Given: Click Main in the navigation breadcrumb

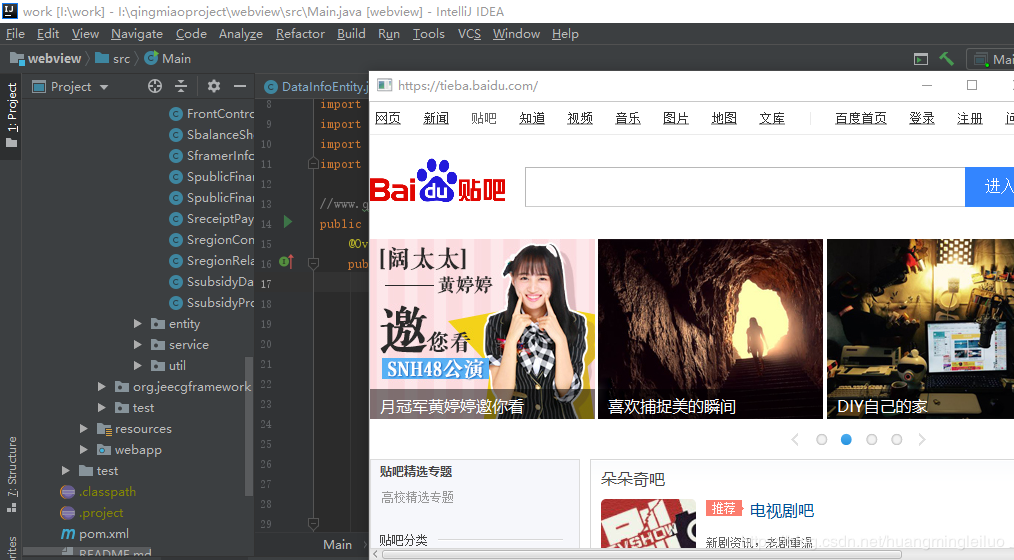Looking at the screenshot, I should [176, 59].
